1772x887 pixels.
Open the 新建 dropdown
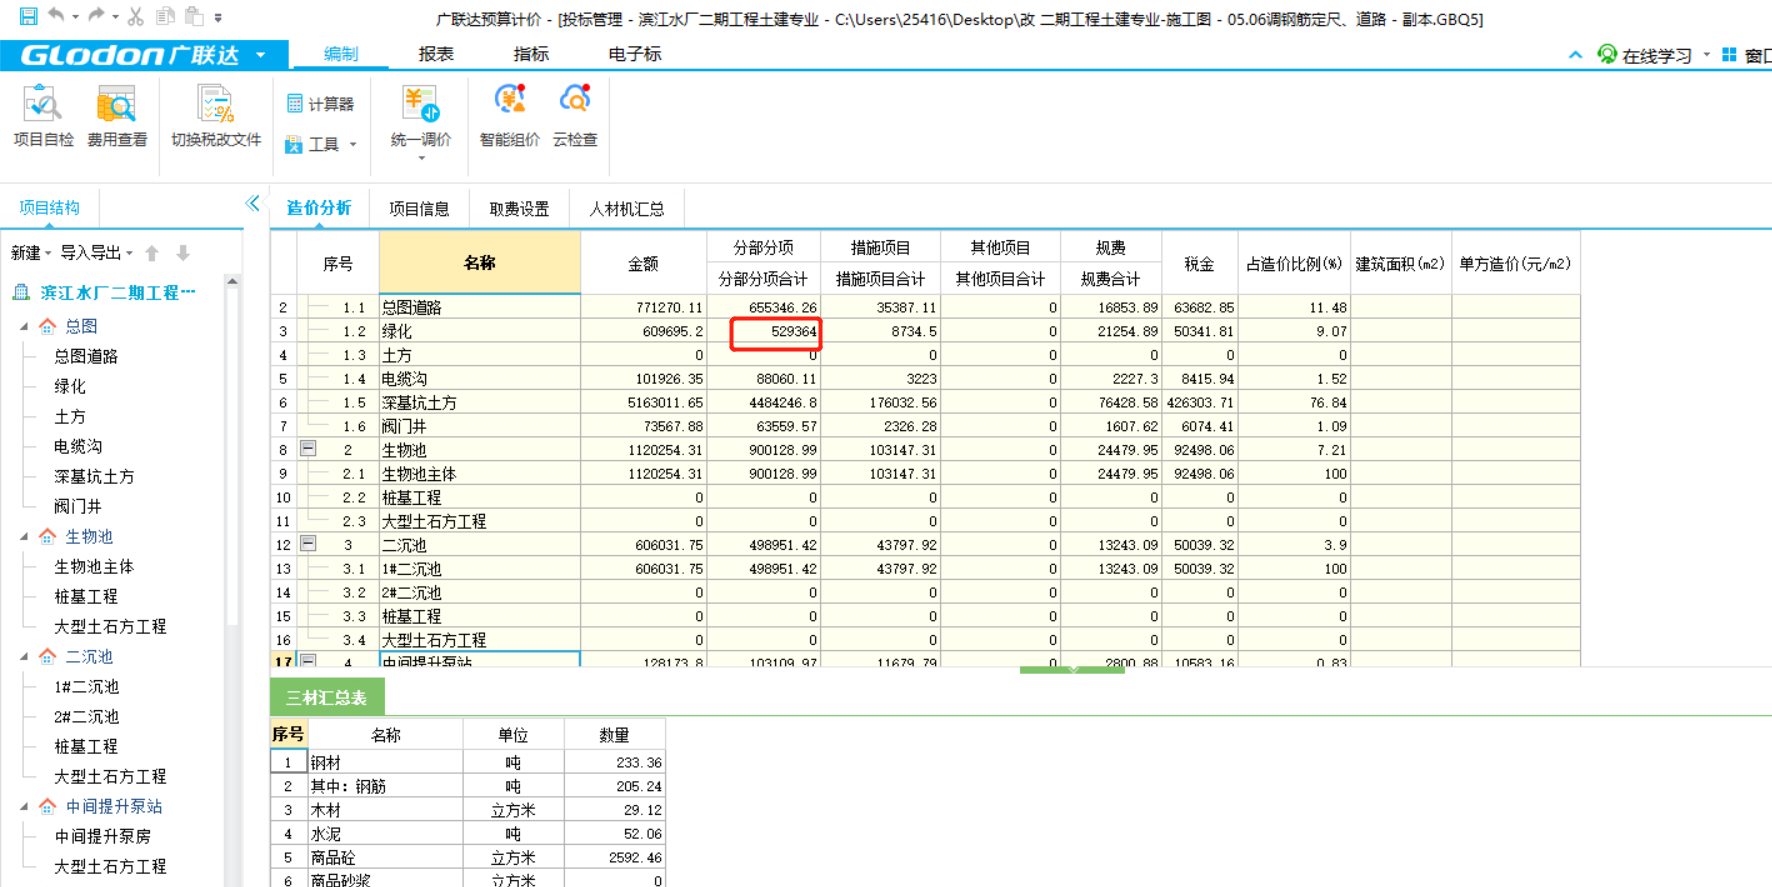[30, 253]
